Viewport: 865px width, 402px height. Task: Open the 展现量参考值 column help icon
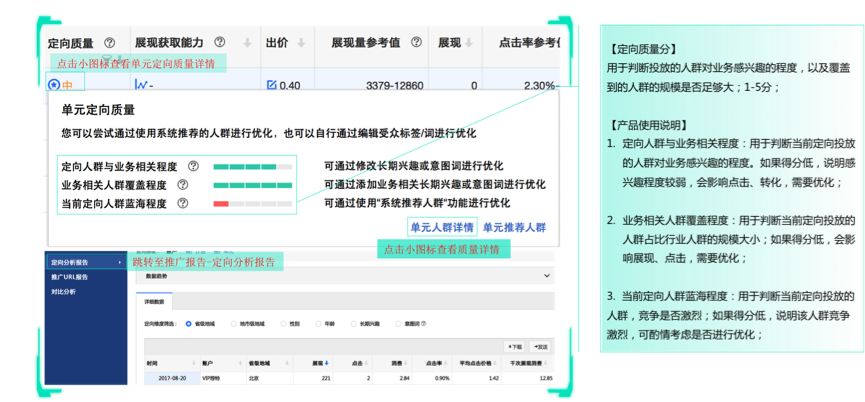417,42
